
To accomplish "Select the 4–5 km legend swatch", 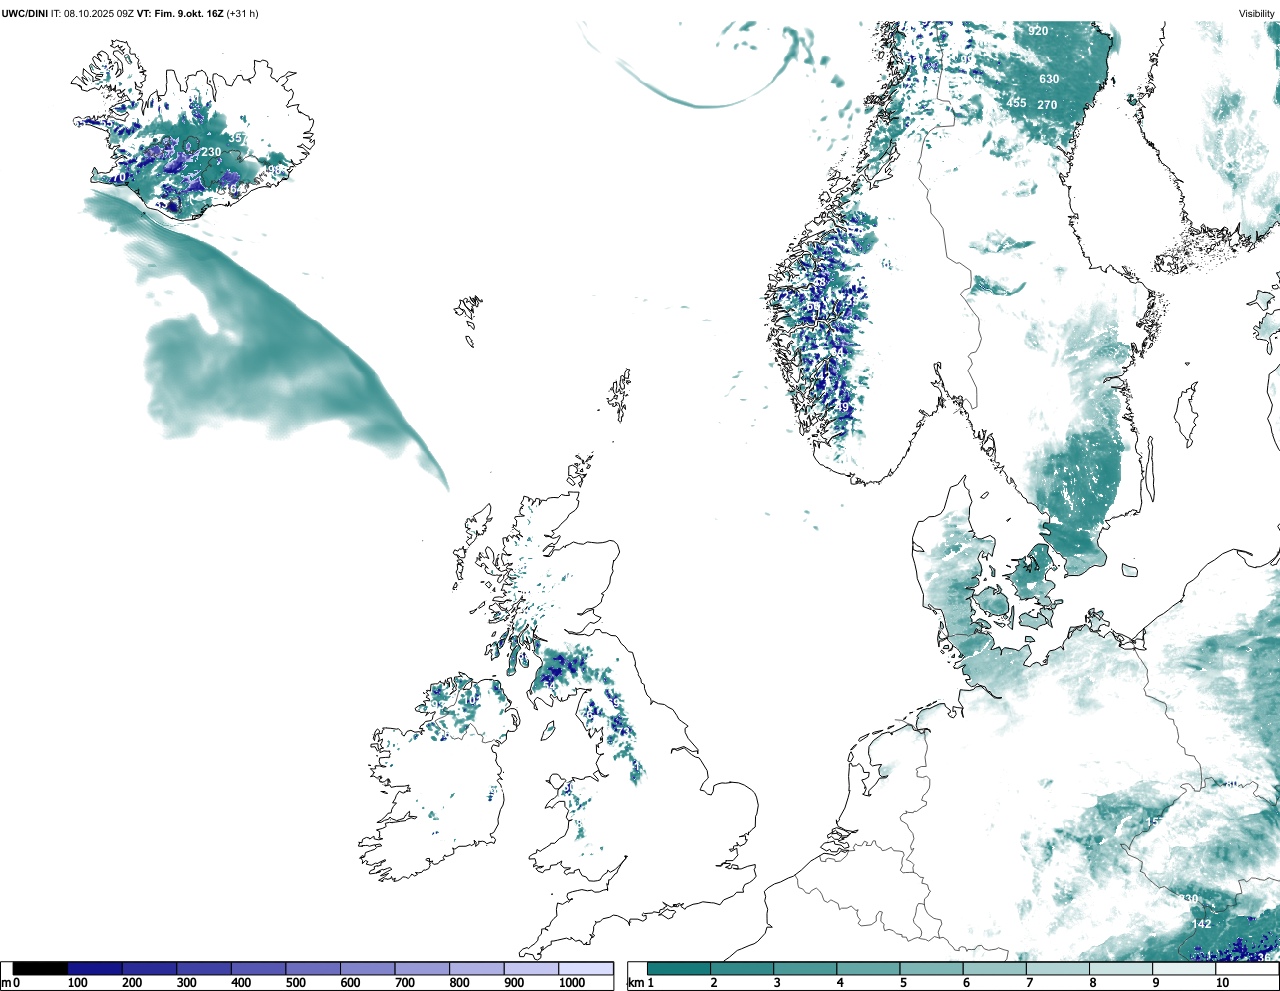I will [867, 968].
